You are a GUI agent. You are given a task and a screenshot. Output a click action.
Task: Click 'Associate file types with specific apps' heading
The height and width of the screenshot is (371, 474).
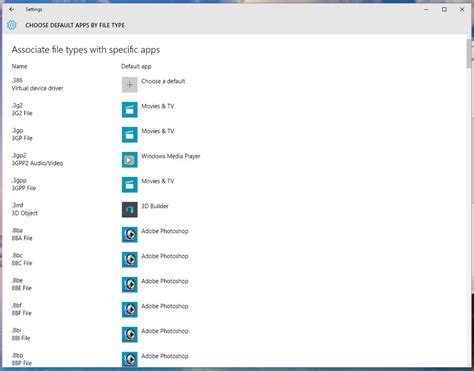(x=86, y=50)
